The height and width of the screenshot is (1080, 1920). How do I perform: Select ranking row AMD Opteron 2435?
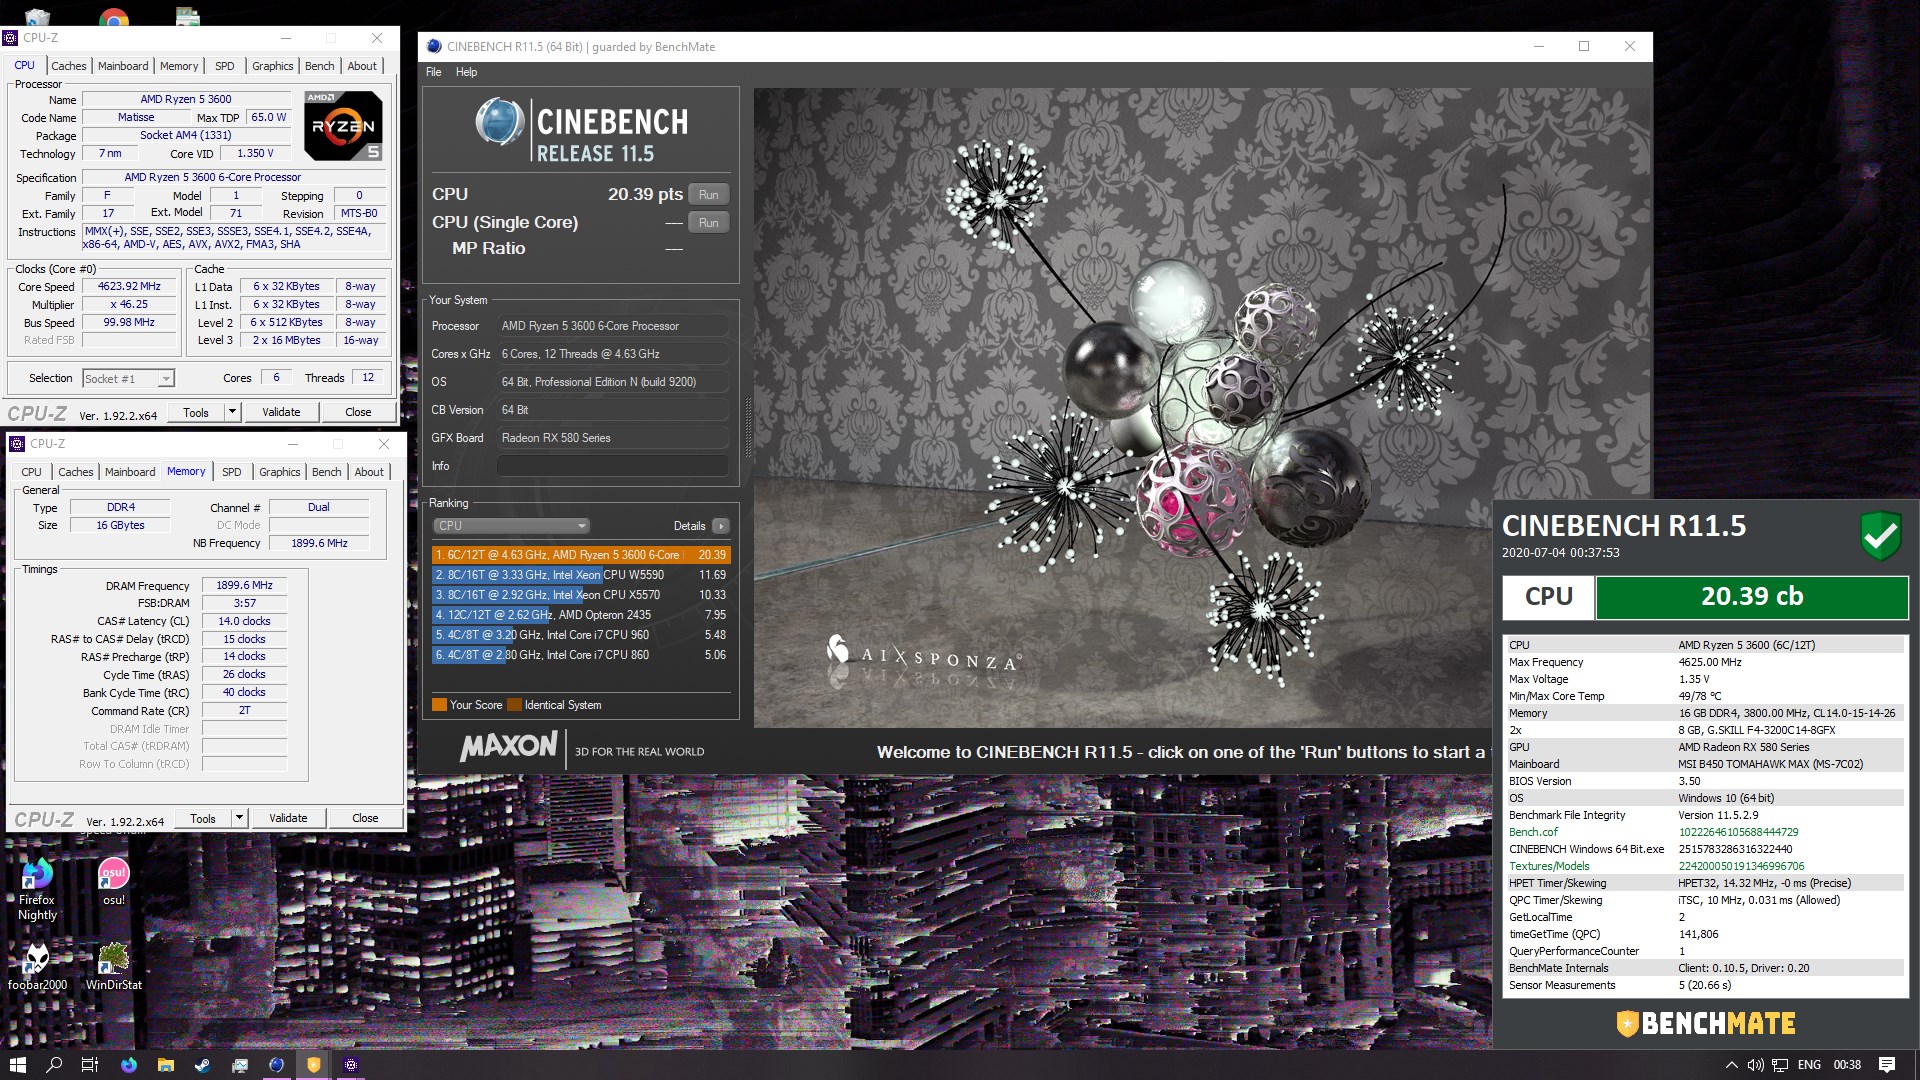click(581, 615)
